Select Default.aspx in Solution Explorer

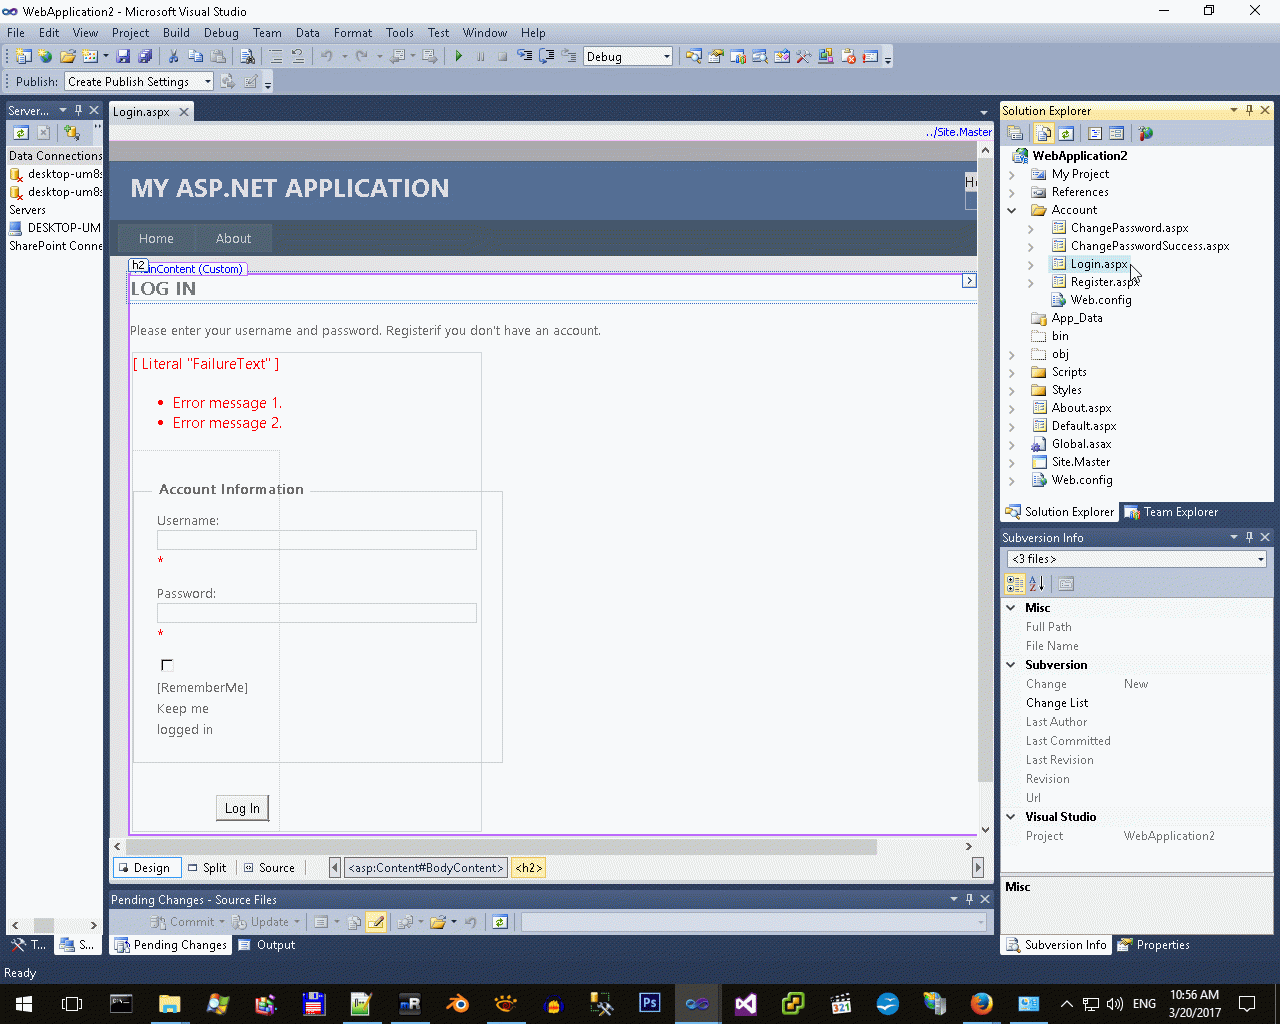point(1084,426)
